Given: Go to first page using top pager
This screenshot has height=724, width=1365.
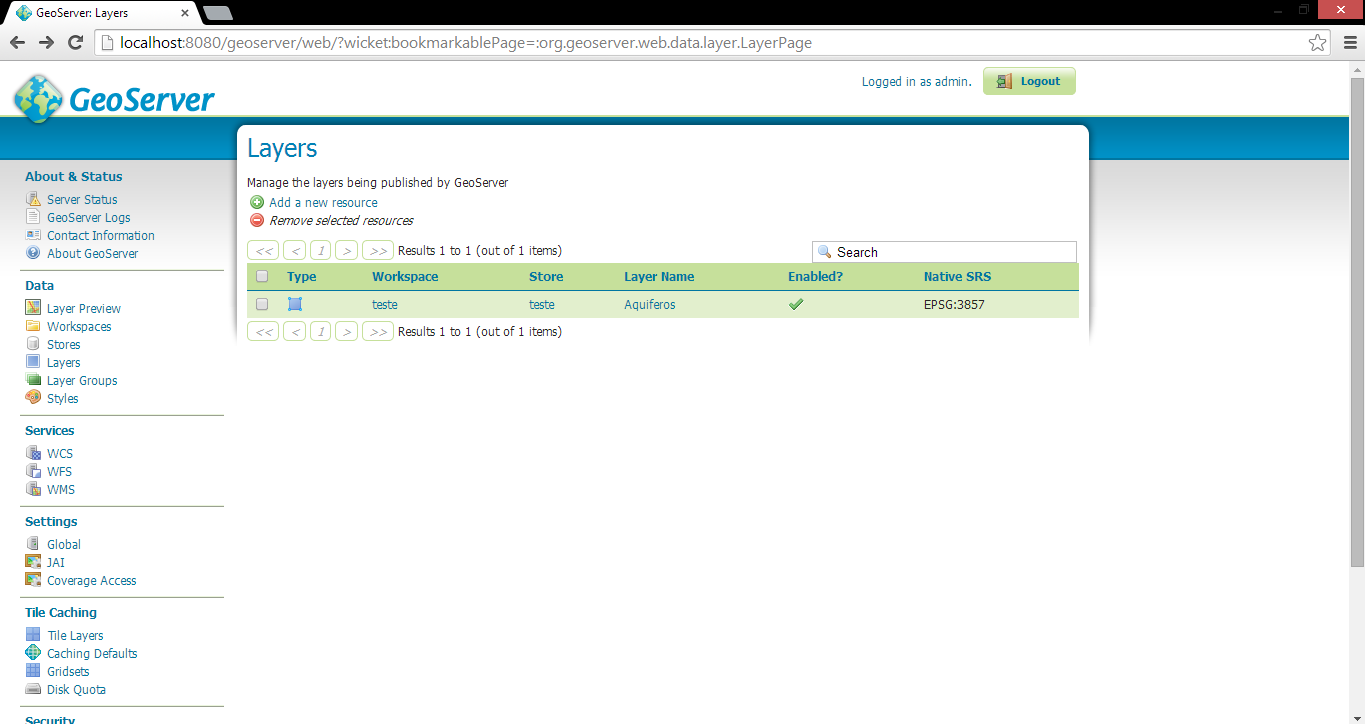Looking at the screenshot, I should pos(263,251).
